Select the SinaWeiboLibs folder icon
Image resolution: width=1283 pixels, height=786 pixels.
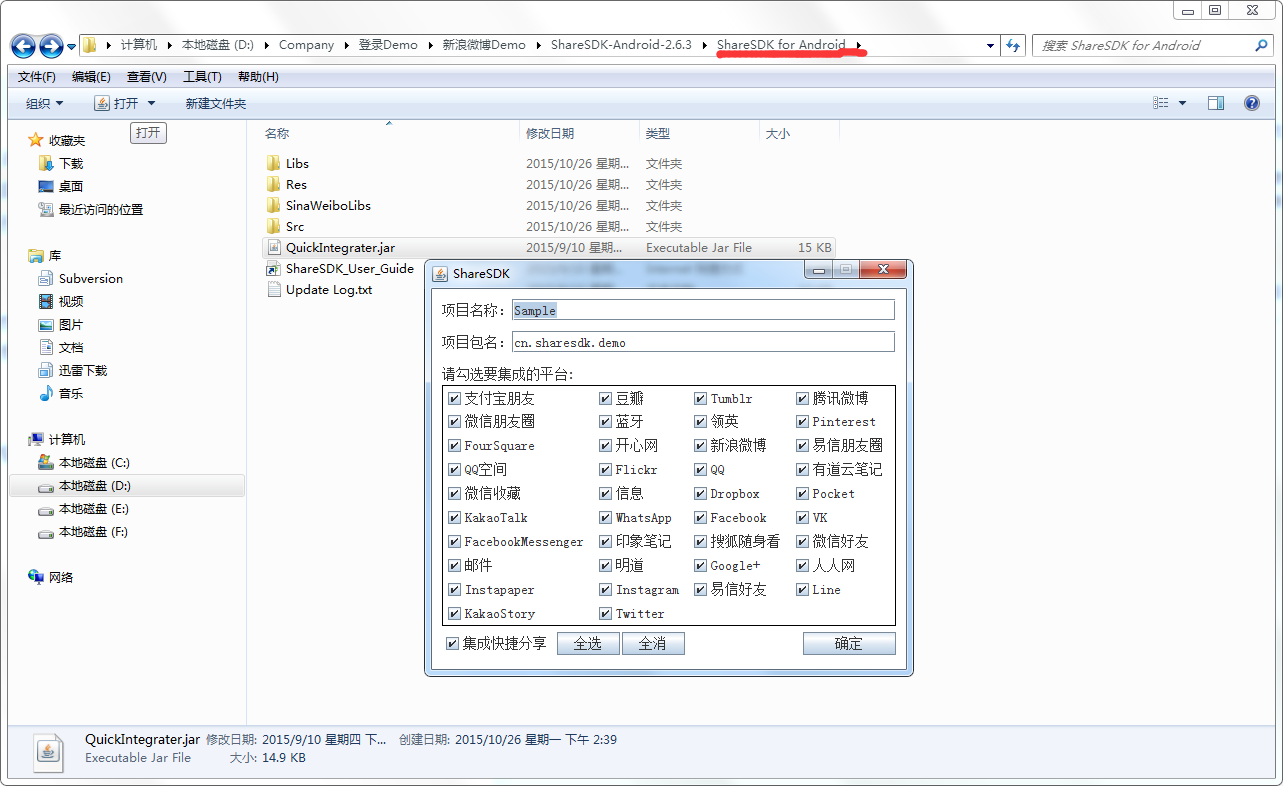point(274,205)
